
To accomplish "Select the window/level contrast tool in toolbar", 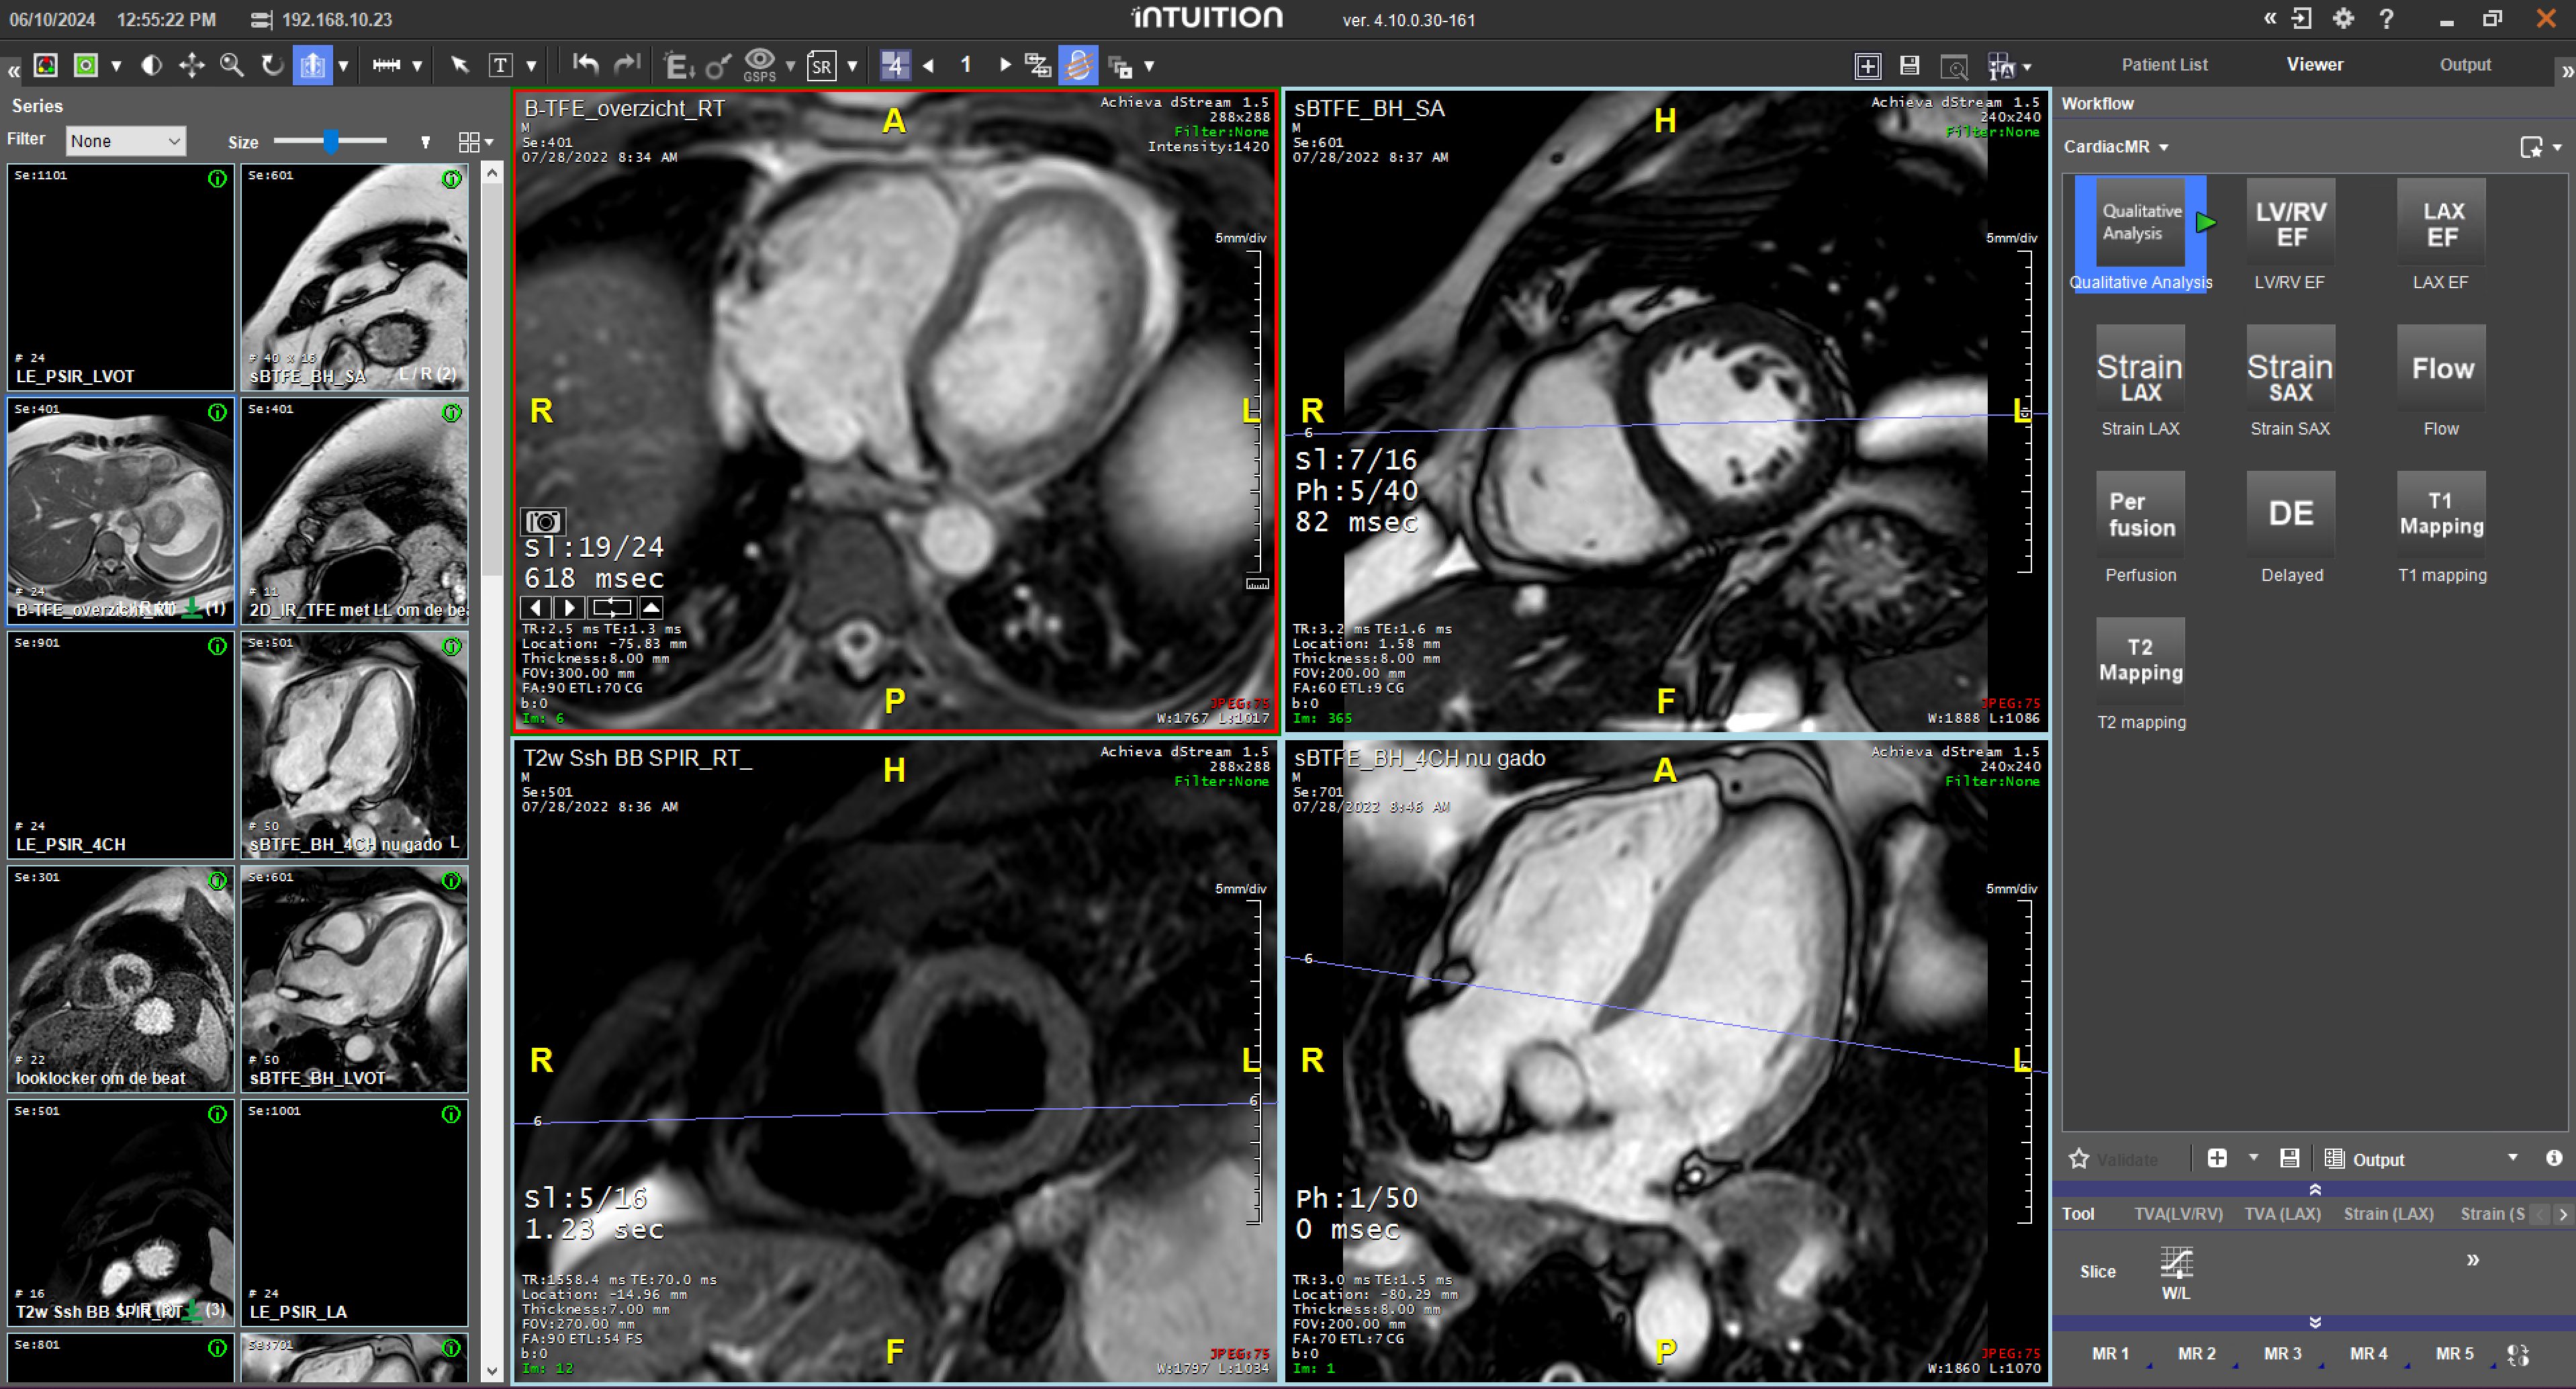I will 151,66.
